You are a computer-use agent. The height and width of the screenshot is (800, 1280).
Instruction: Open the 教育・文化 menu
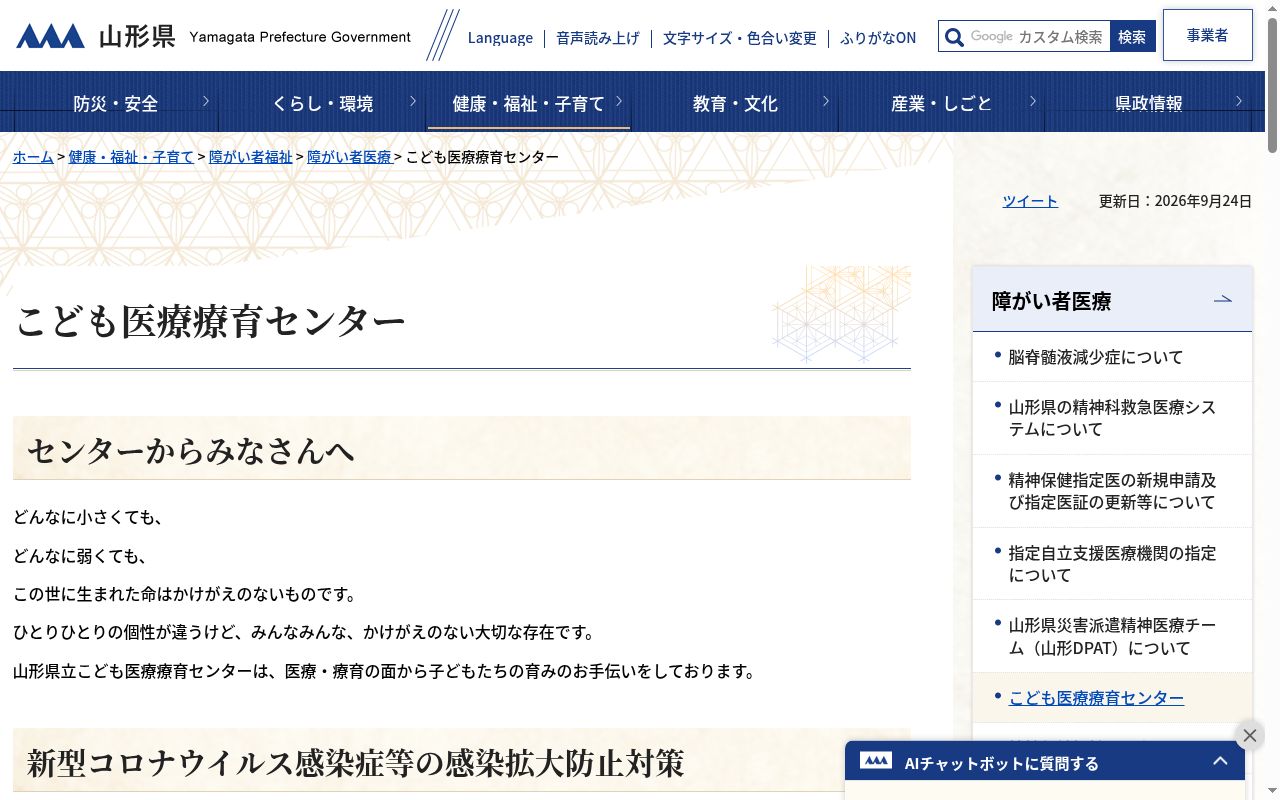point(735,103)
